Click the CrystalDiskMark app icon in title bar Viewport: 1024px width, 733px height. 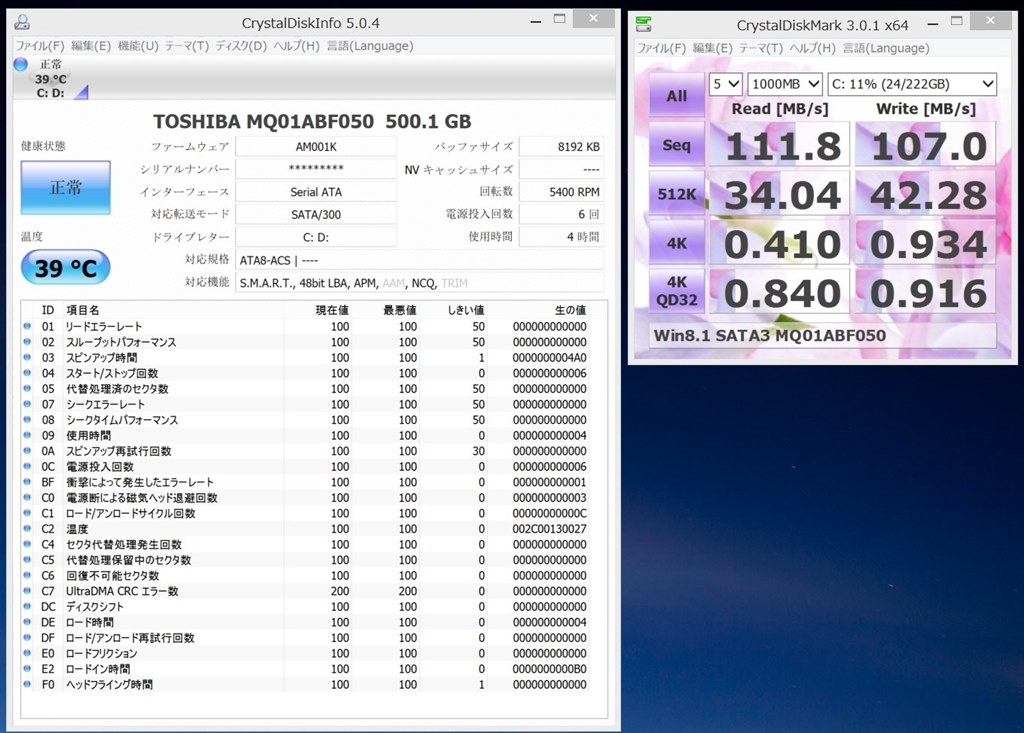(x=643, y=25)
